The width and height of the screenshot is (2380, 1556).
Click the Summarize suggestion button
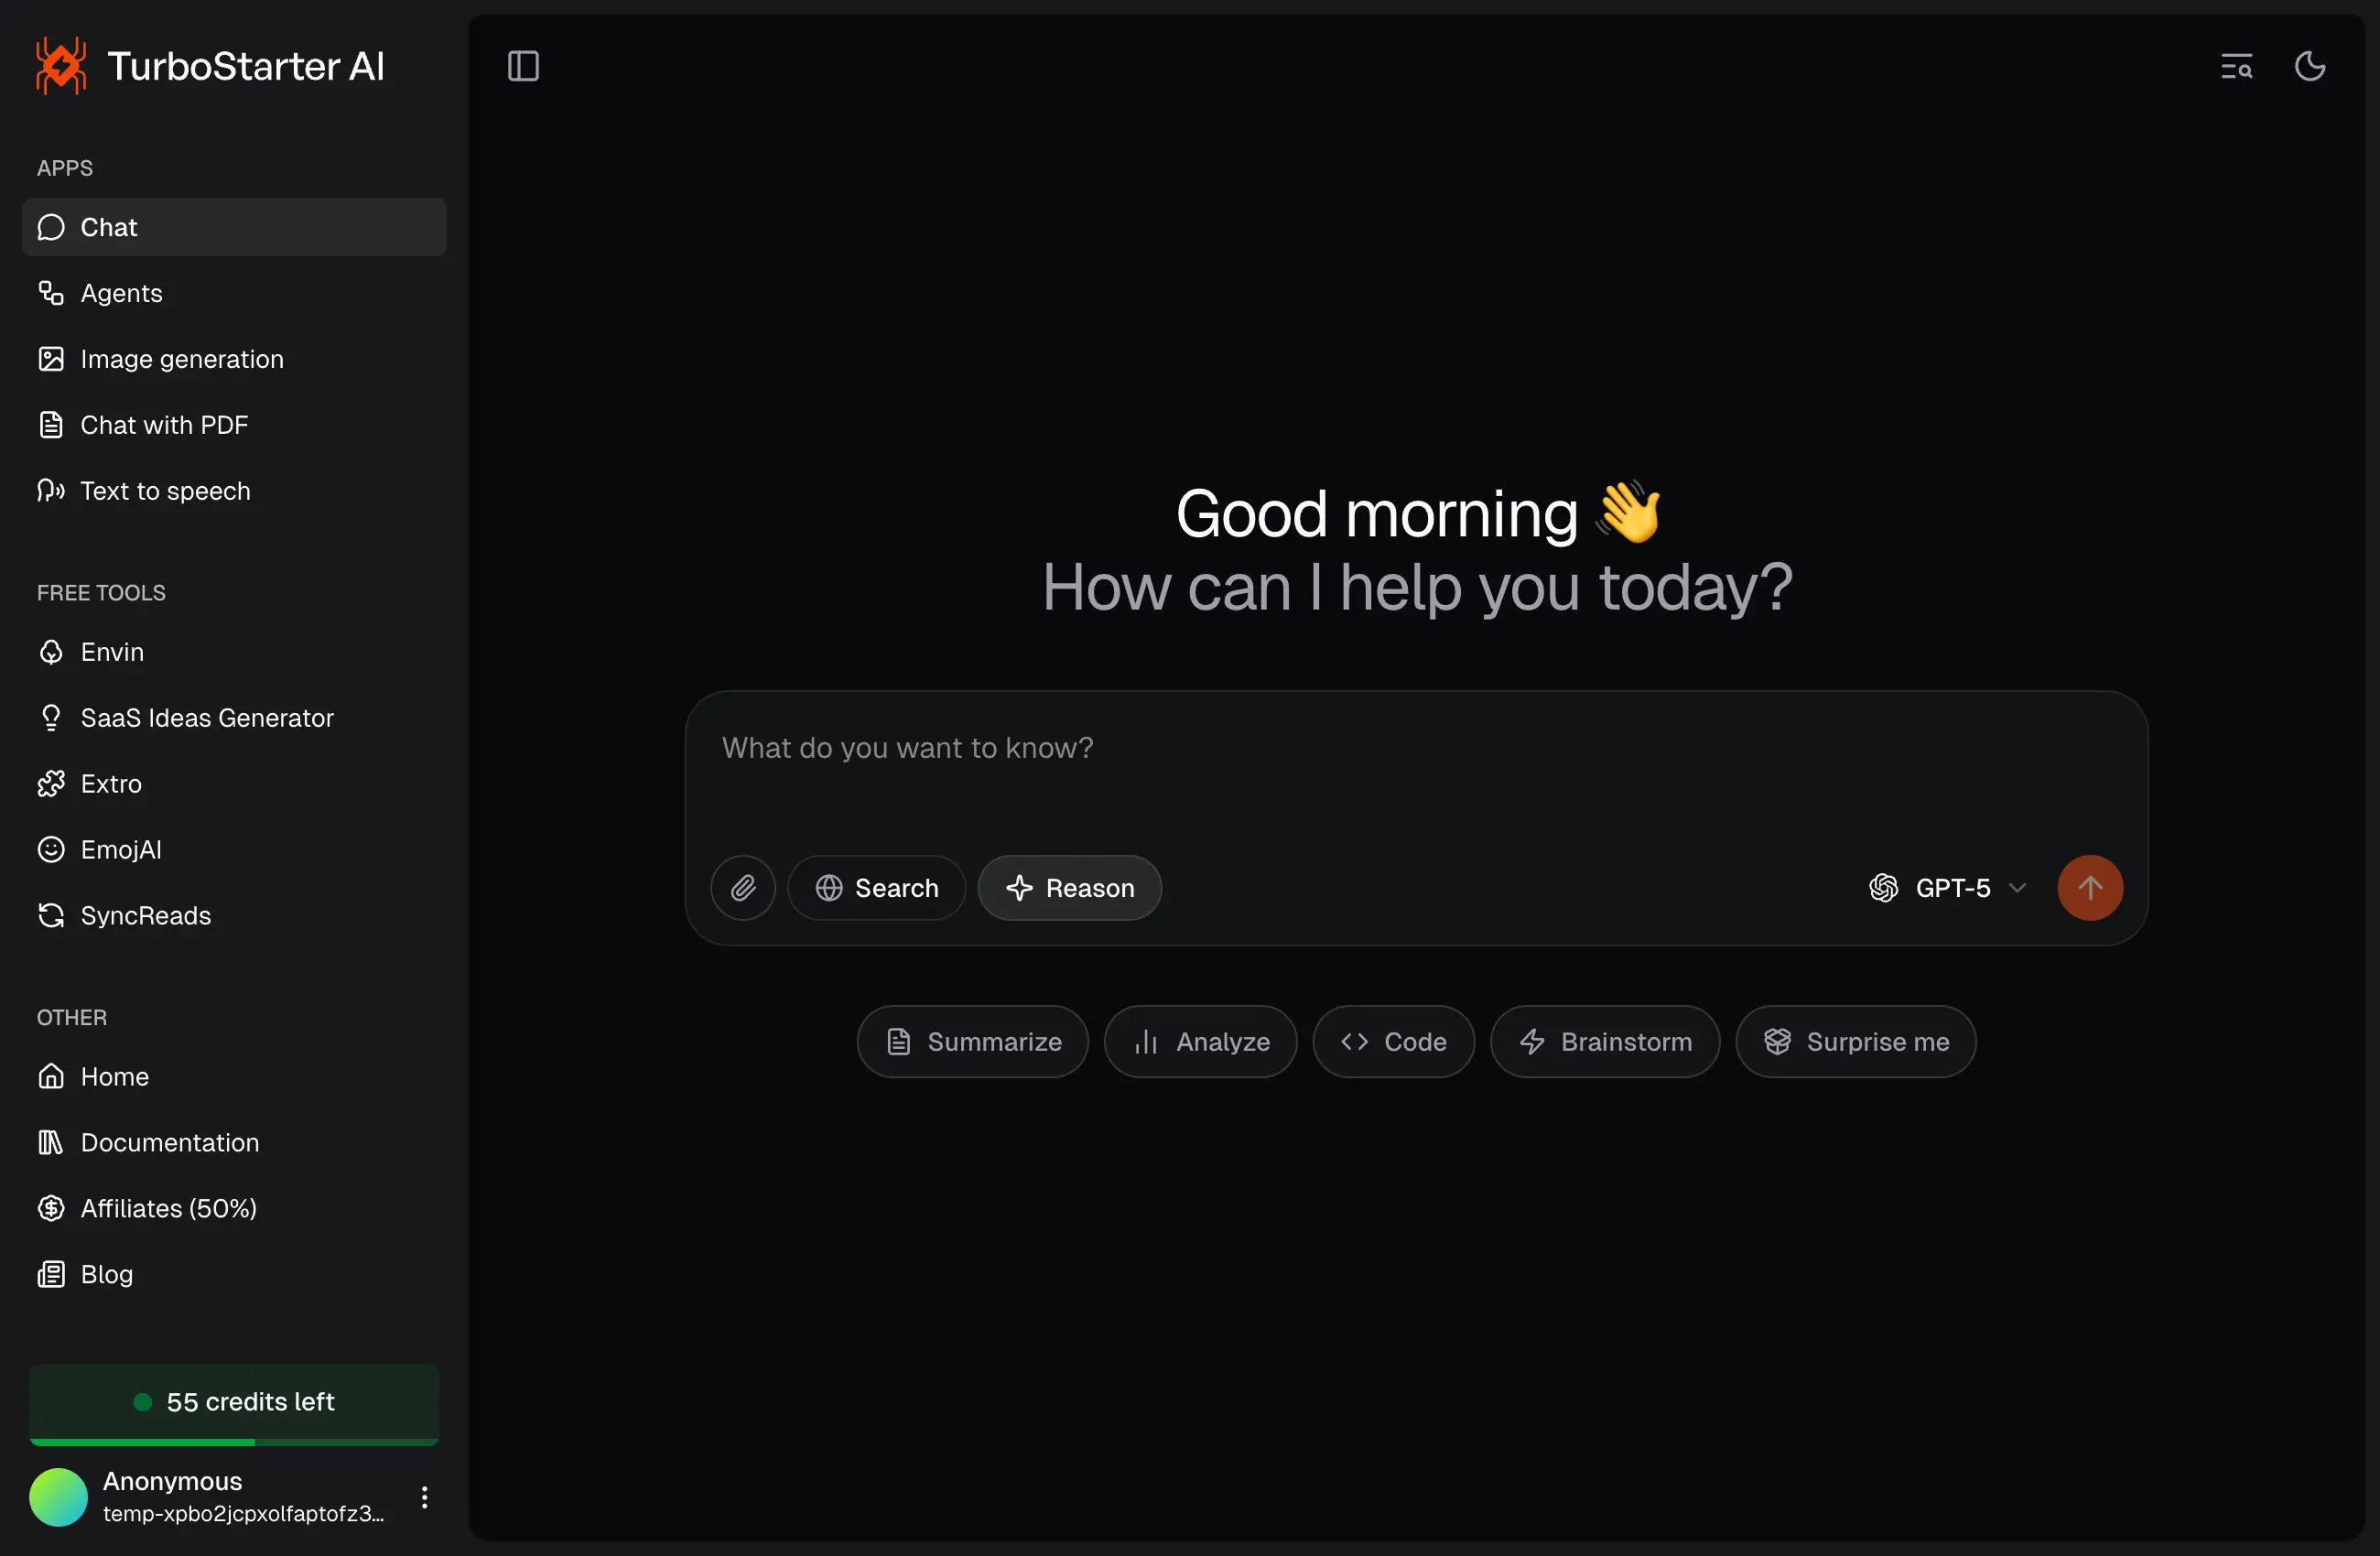(x=972, y=1042)
